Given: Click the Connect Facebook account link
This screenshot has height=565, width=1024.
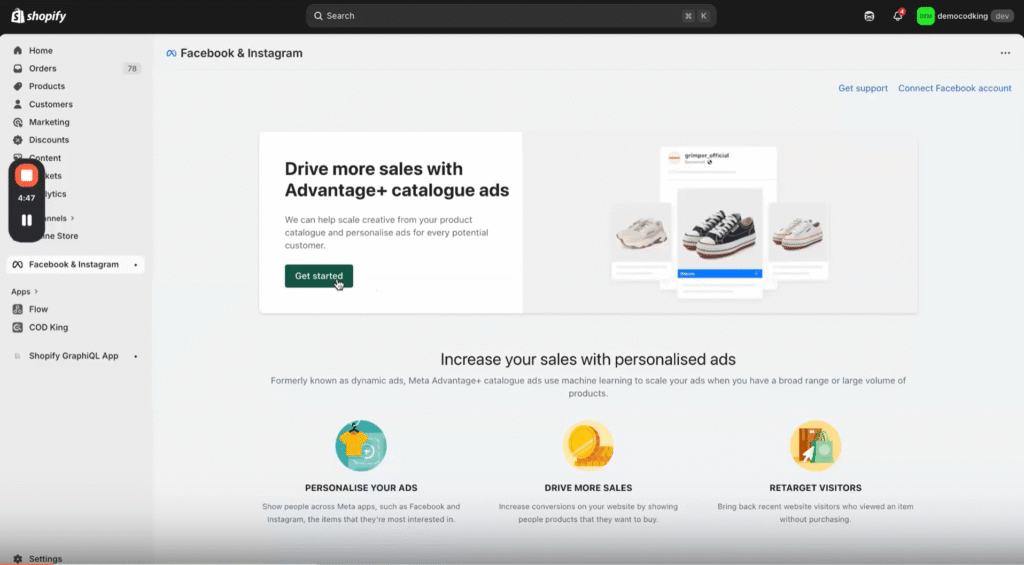Looking at the screenshot, I should [954, 88].
